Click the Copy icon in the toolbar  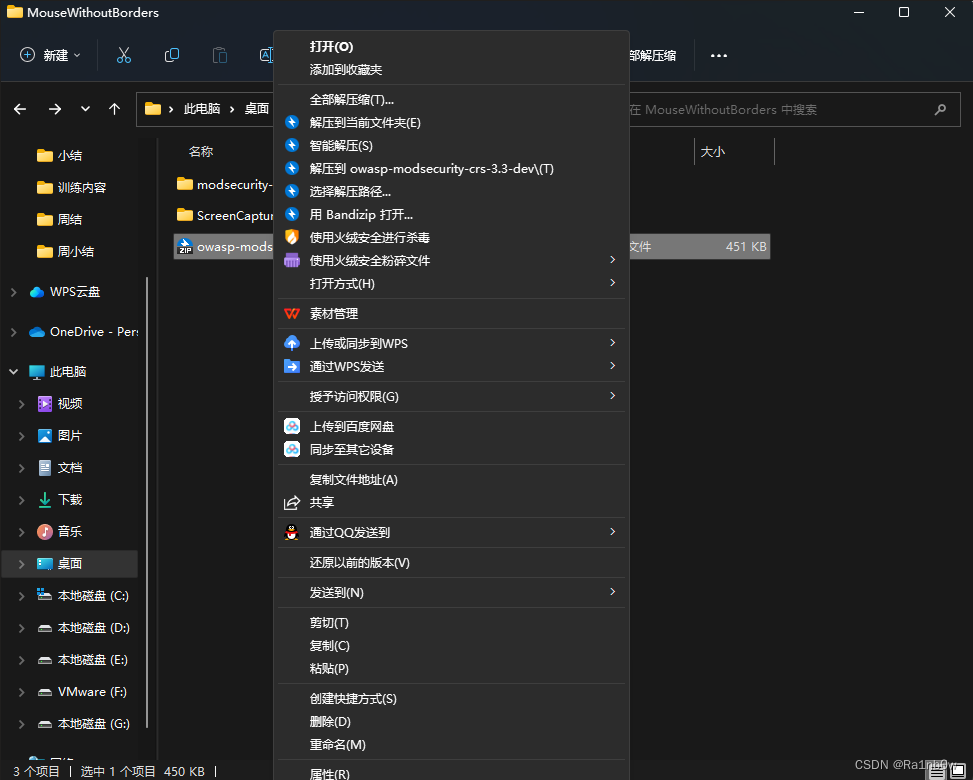(x=171, y=56)
